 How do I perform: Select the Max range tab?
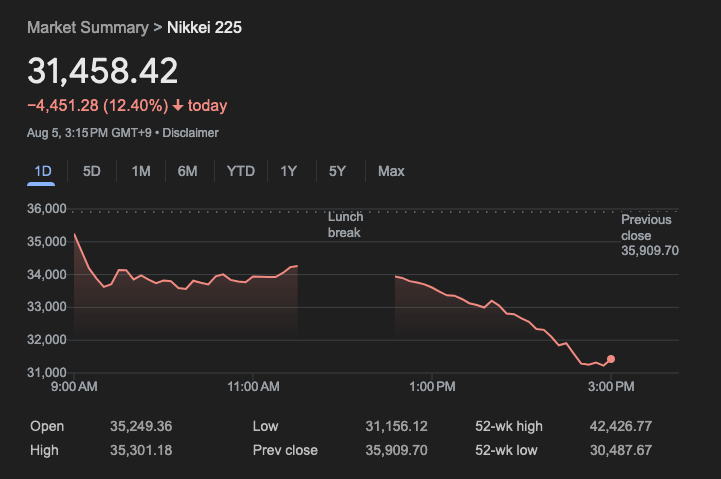[391, 171]
